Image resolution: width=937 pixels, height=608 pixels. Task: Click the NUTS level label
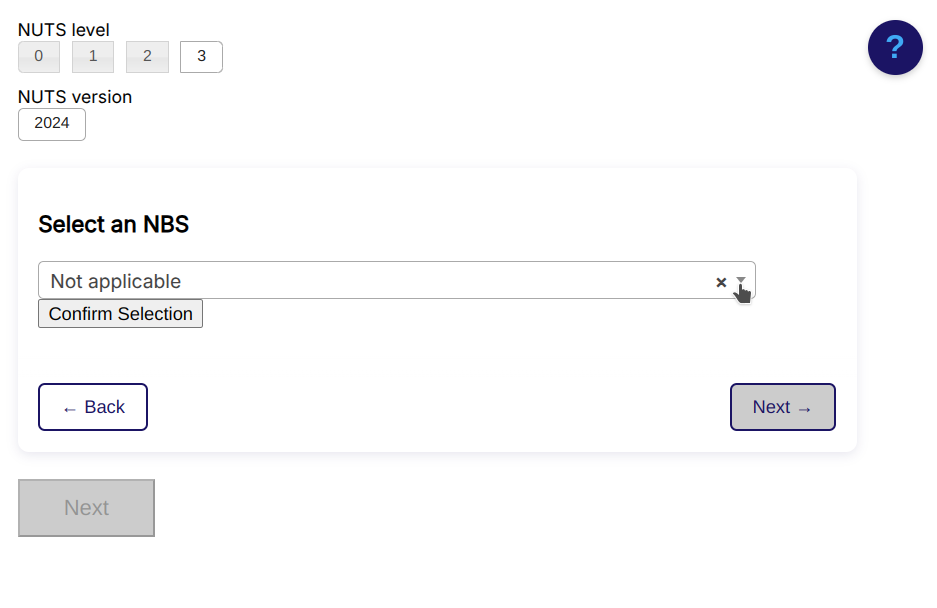click(x=63, y=30)
